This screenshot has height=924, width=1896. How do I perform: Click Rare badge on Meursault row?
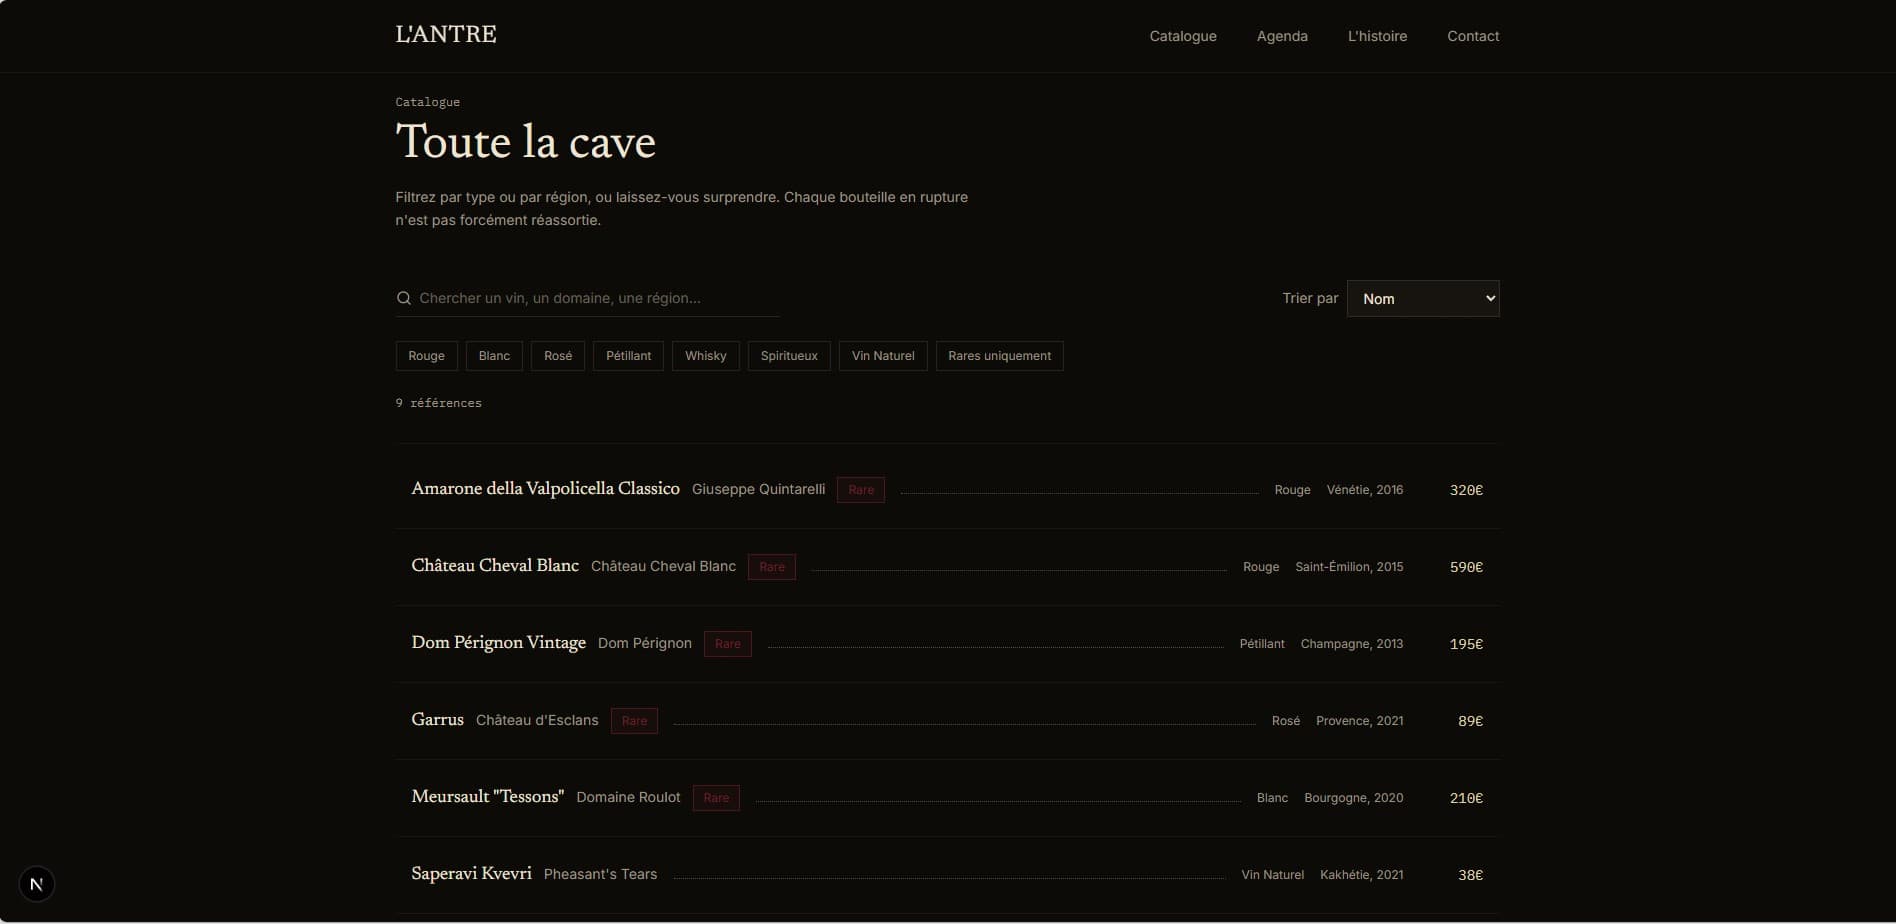coord(716,798)
